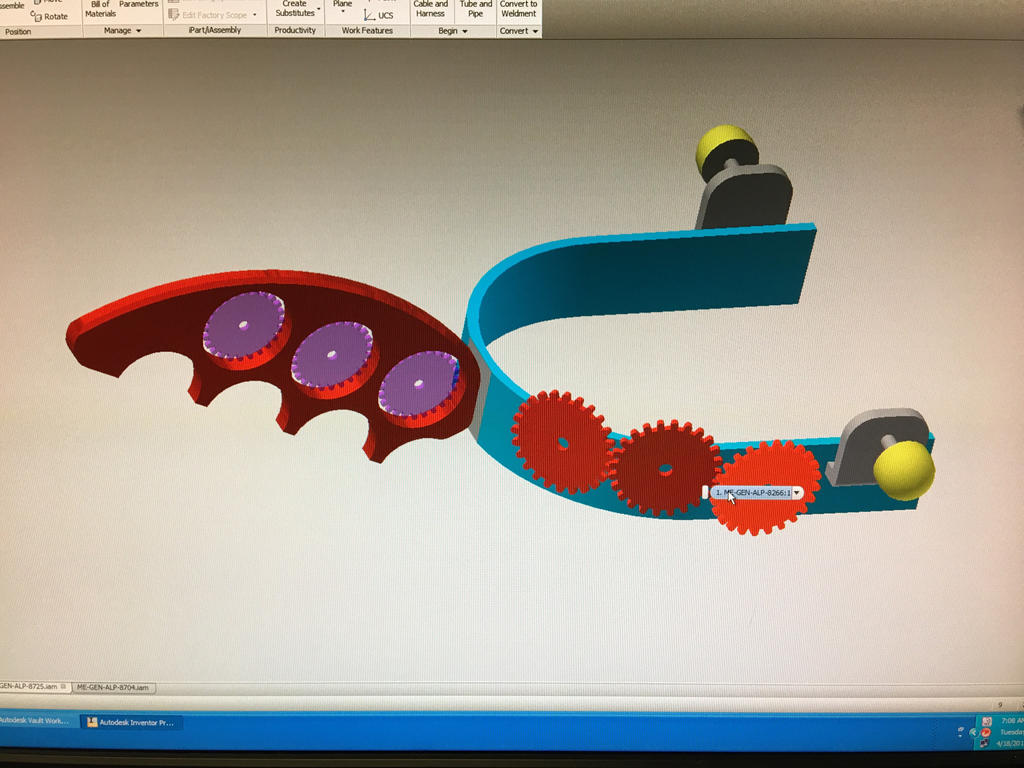Click Convert to Weldment
This screenshot has height=768, width=1024.
click(519, 8)
